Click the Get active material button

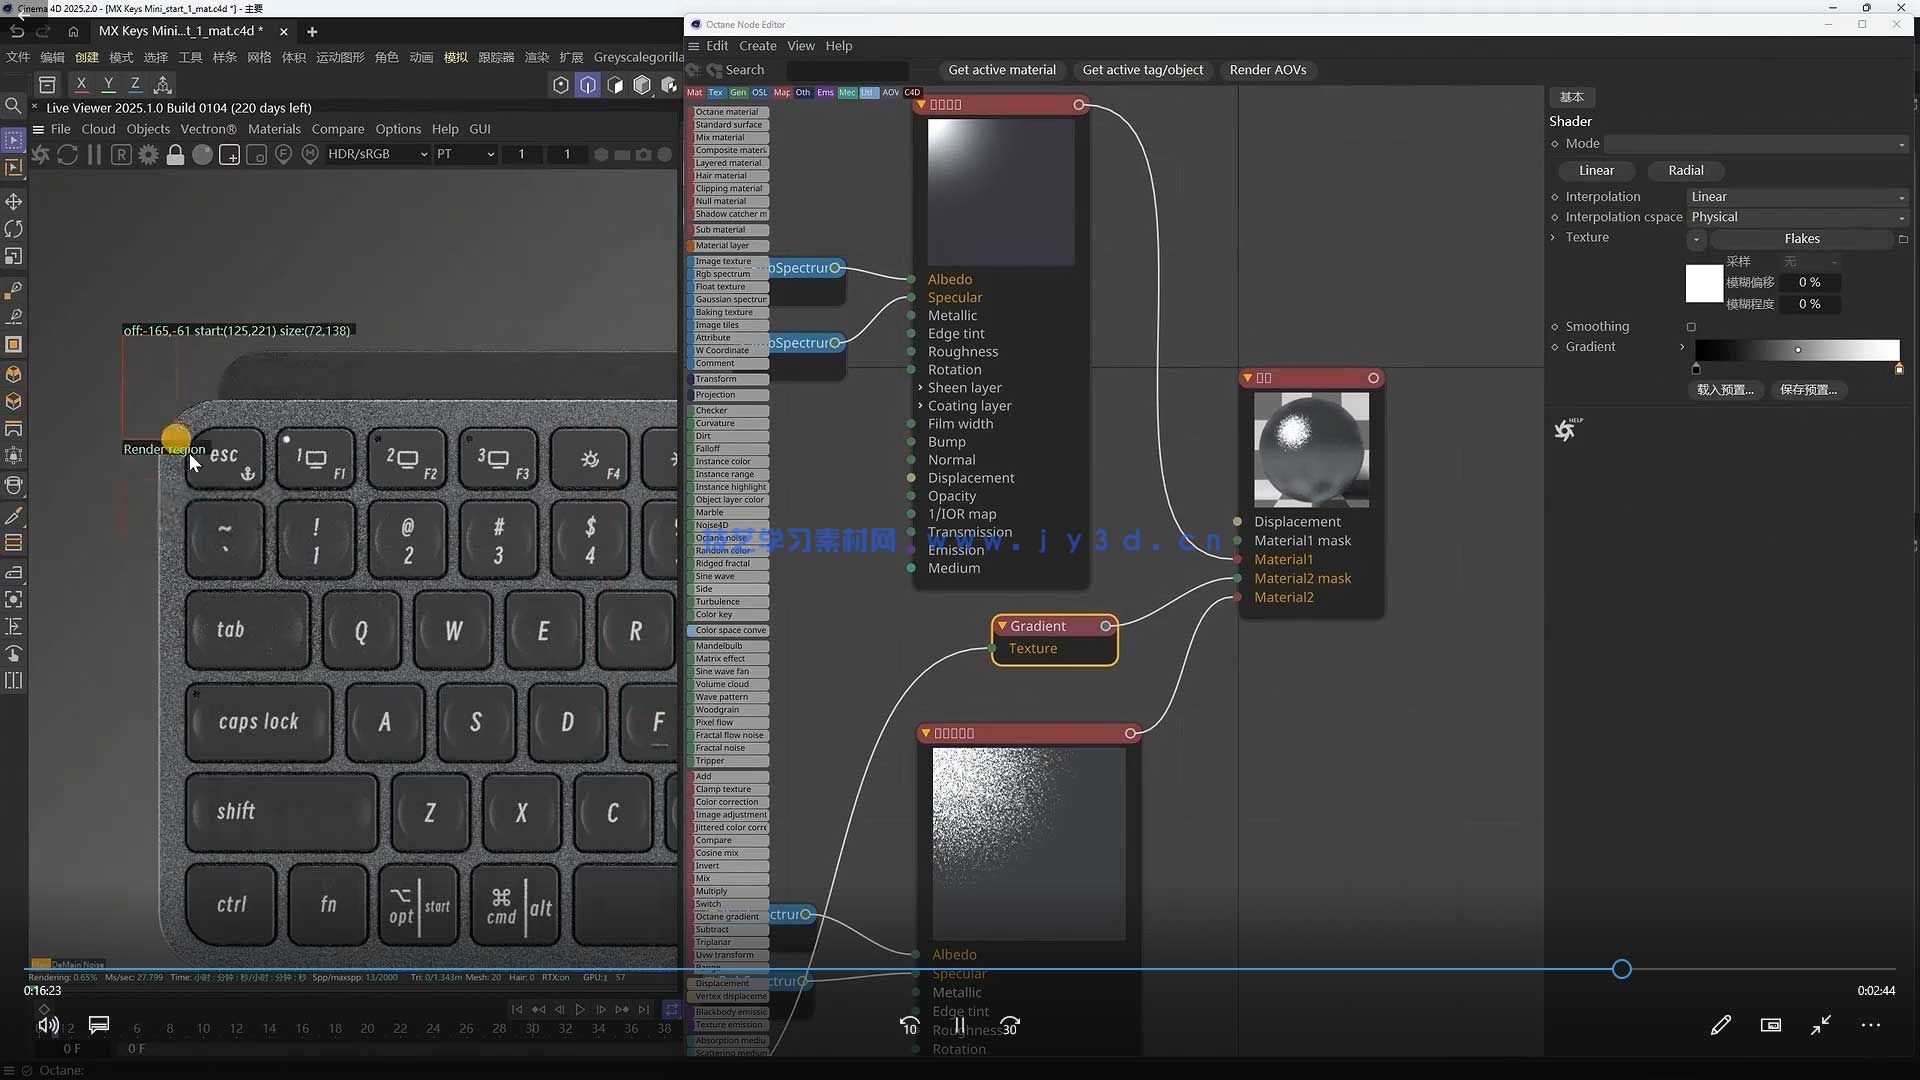1001,70
